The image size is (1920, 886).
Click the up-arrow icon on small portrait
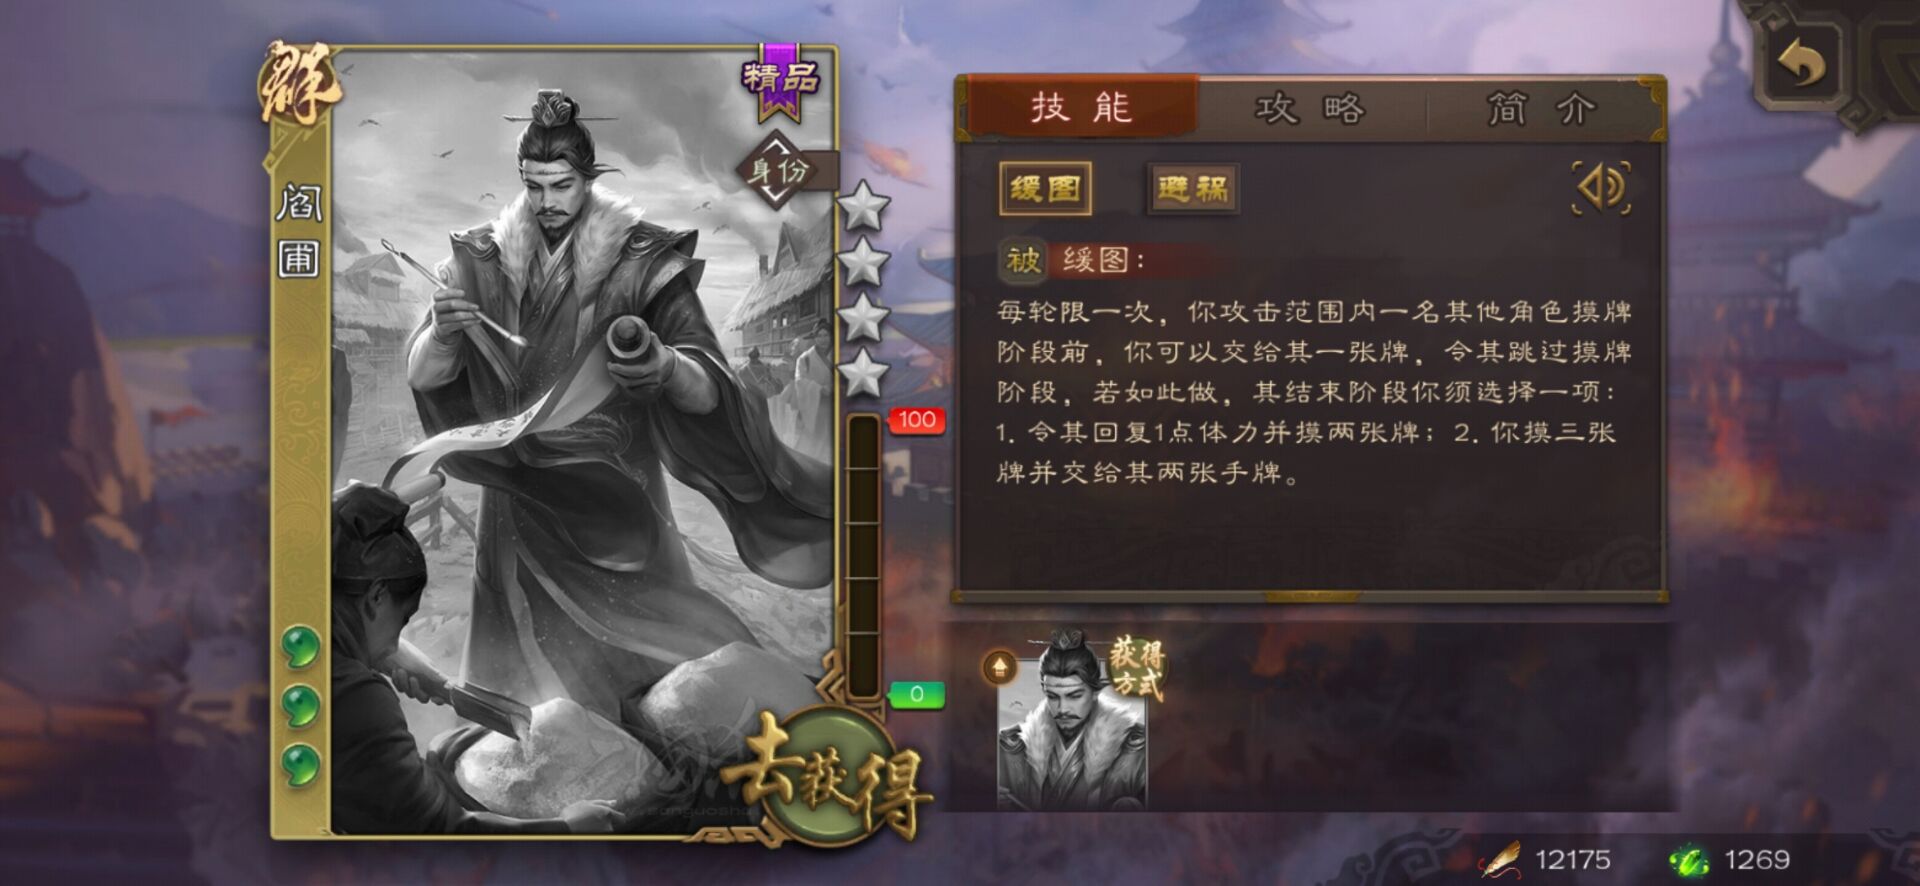tap(999, 667)
